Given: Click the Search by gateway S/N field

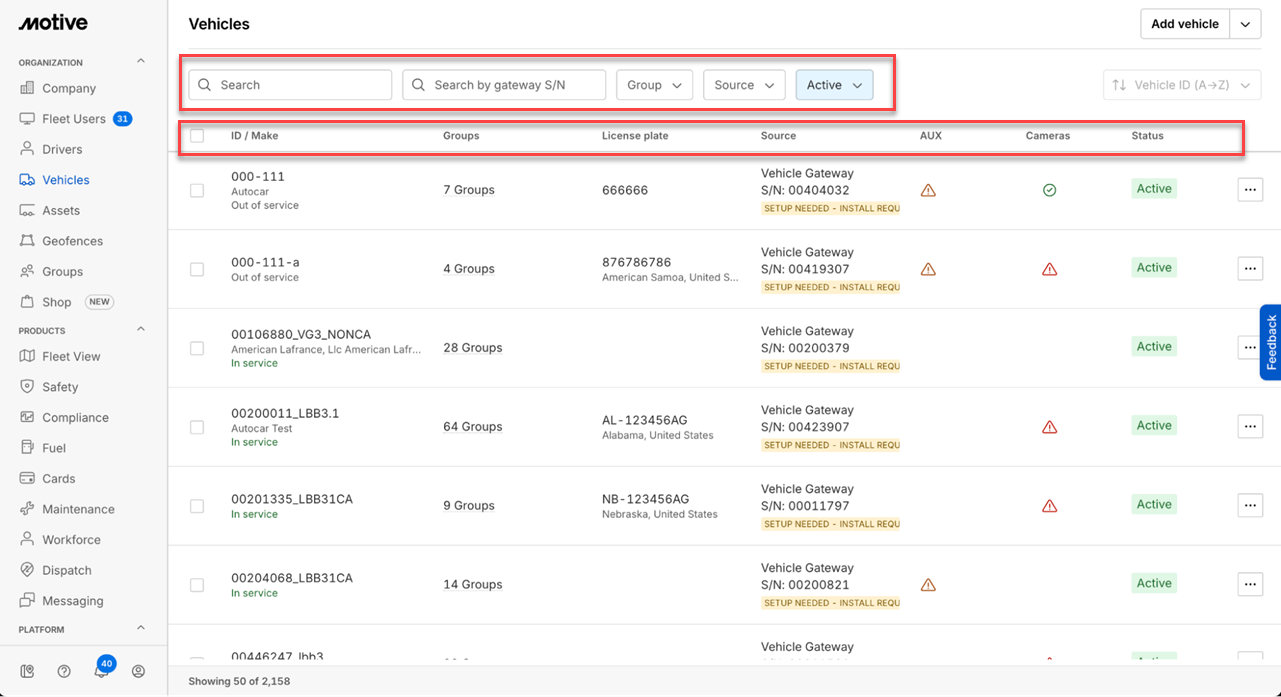Looking at the screenshot, I should tap(504, 85).
